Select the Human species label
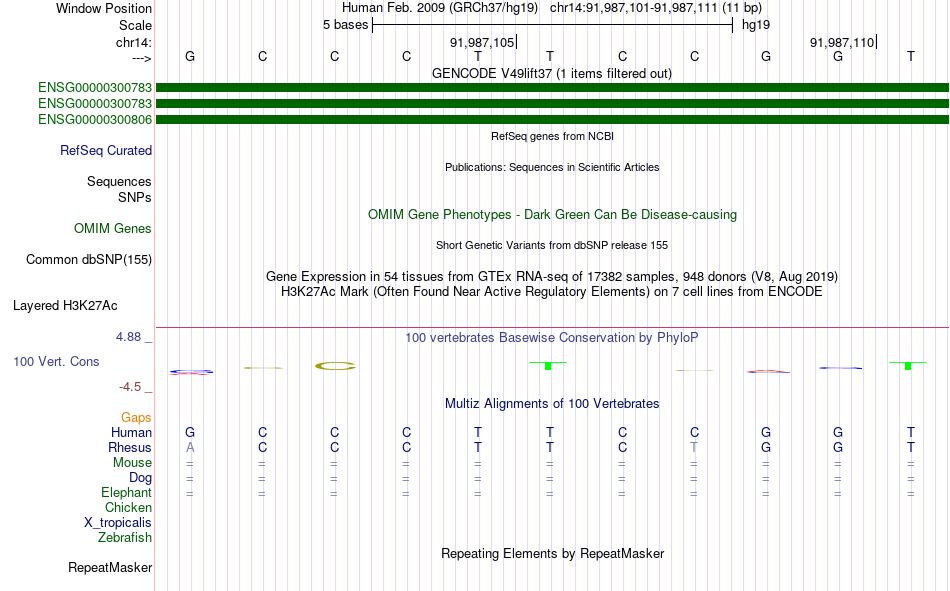Image resolution: width=950 pixels, height=591 pixels. point(131,432)
